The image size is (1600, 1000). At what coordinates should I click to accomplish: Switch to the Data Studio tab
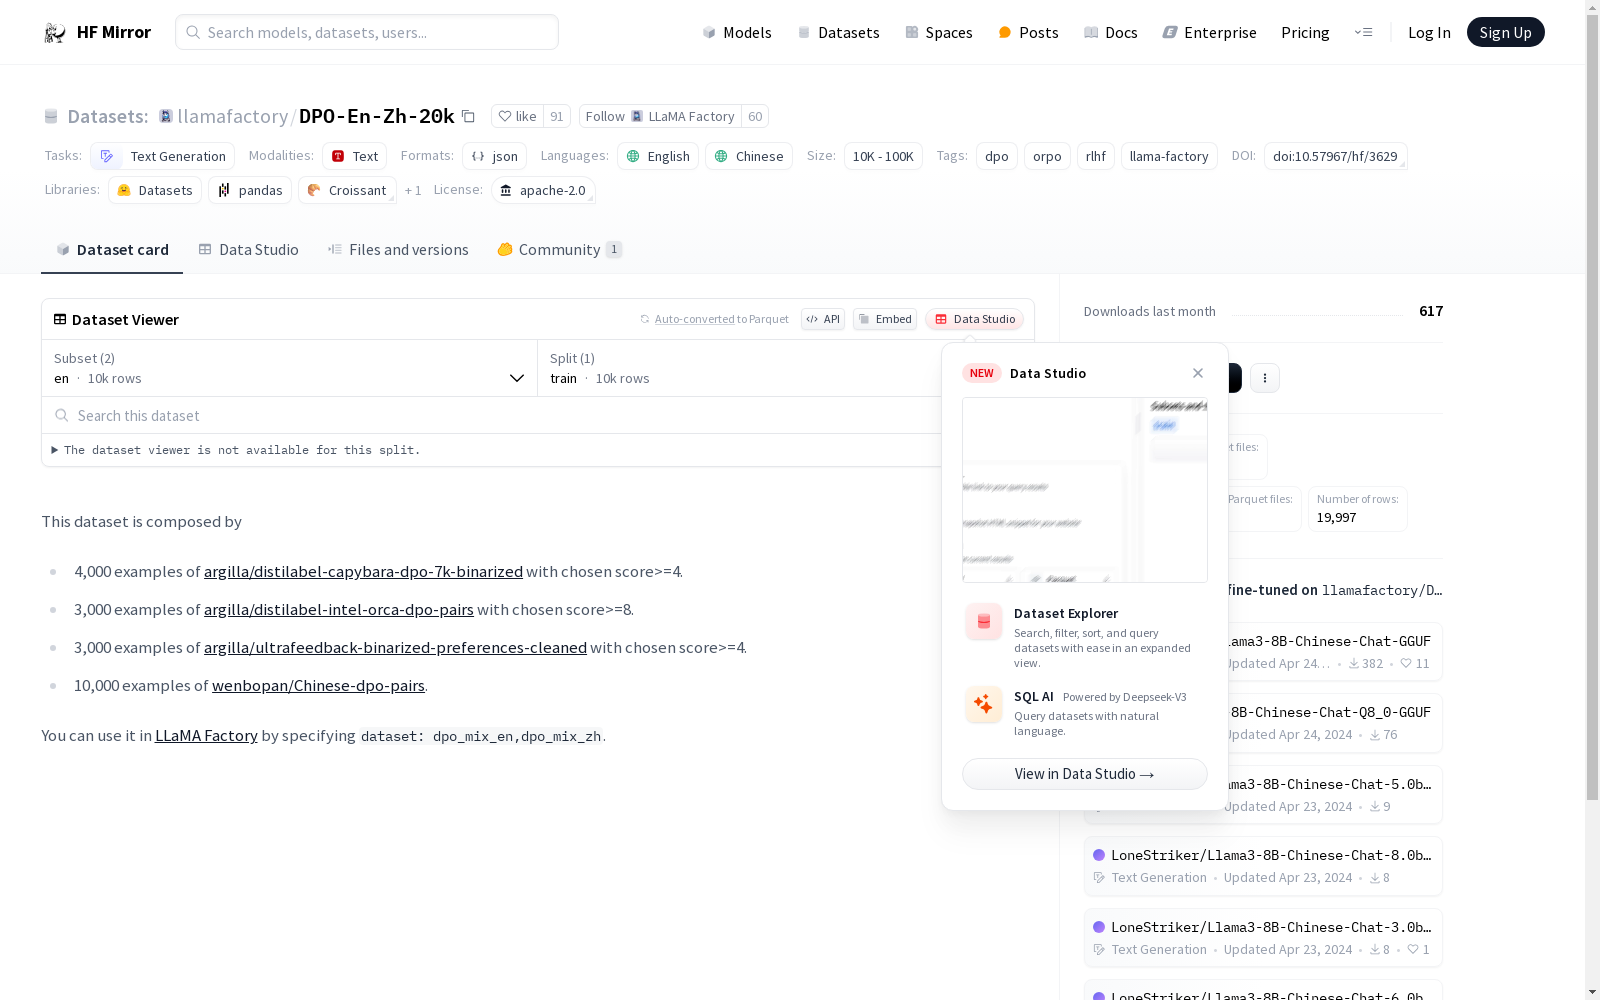click(x=249, y=250)
